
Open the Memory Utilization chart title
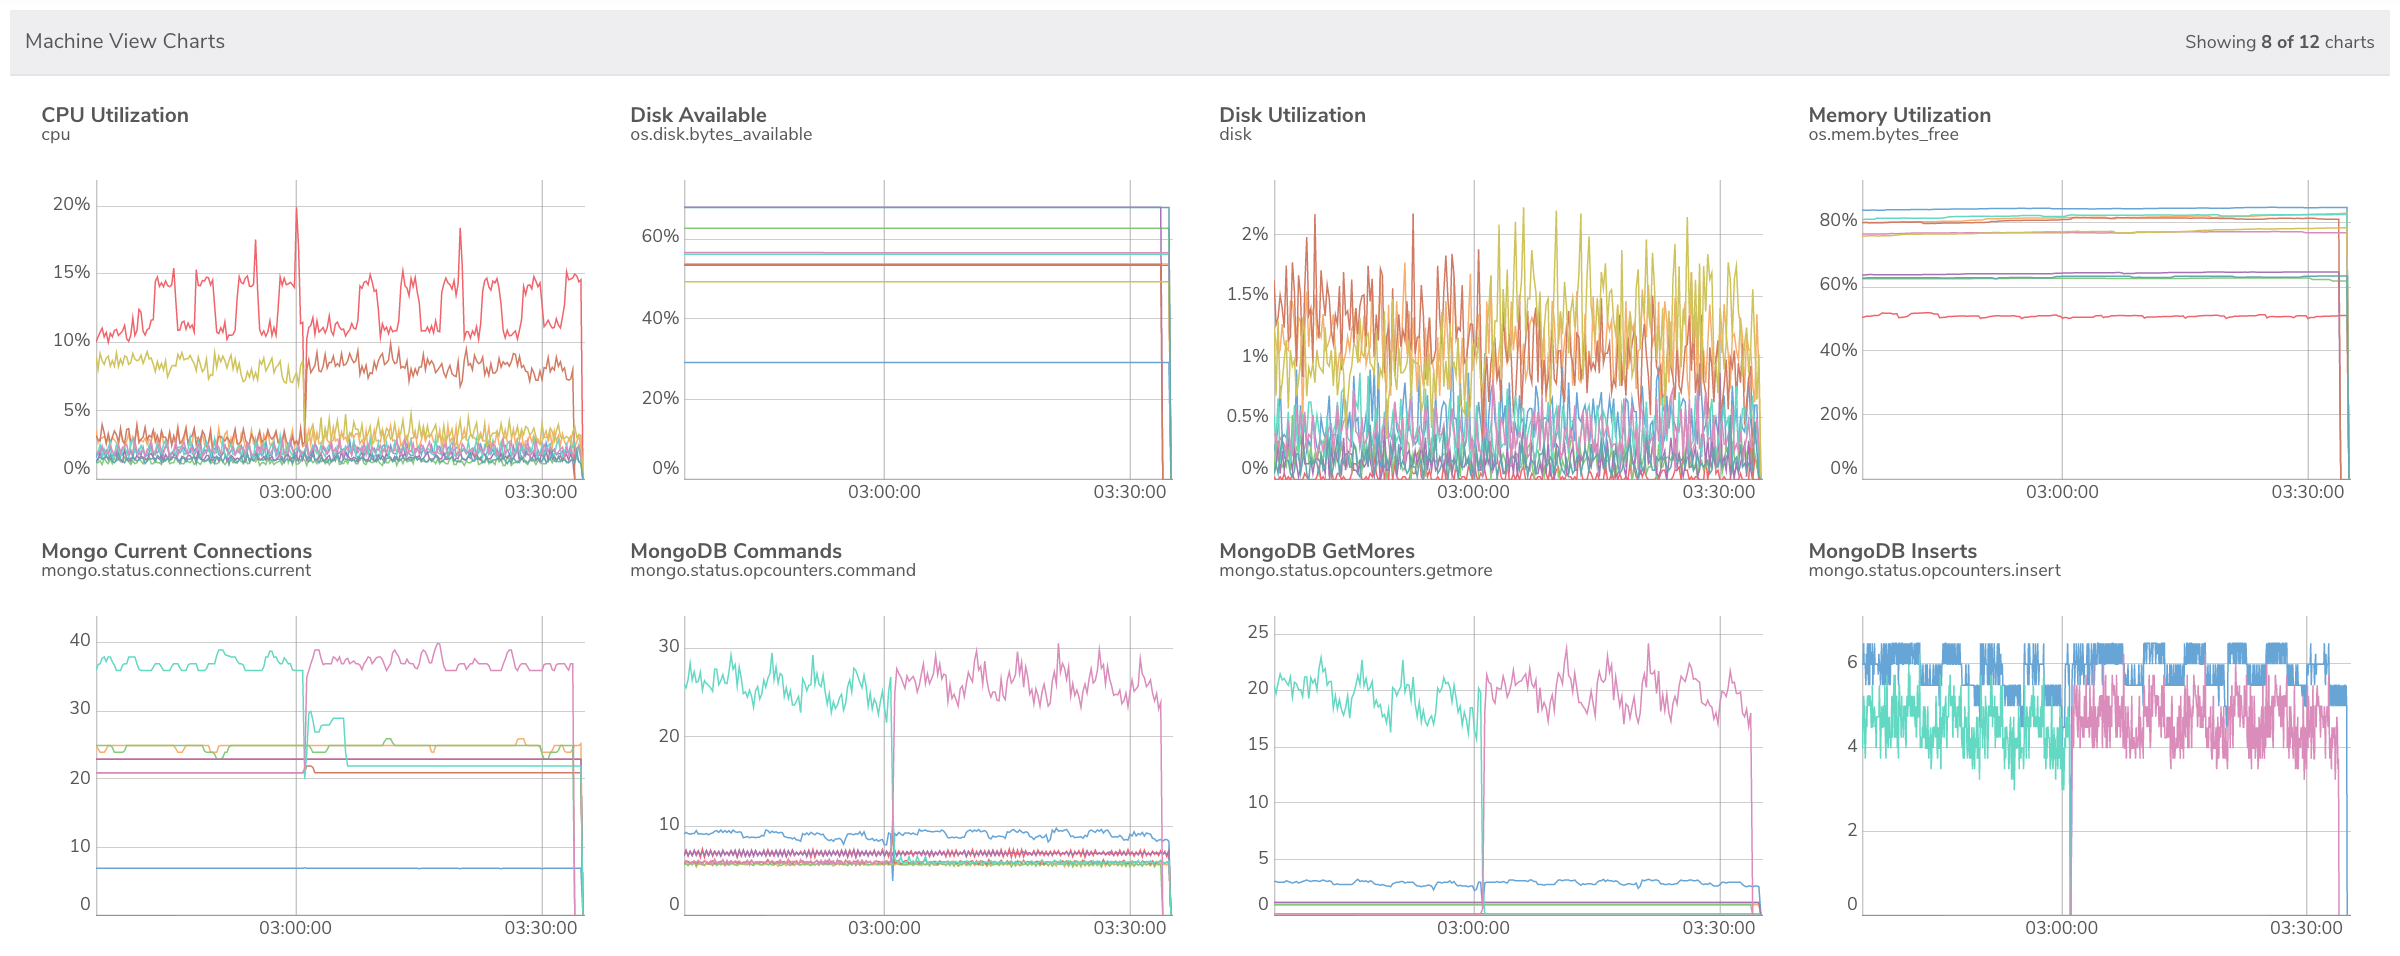point(1899,115)
